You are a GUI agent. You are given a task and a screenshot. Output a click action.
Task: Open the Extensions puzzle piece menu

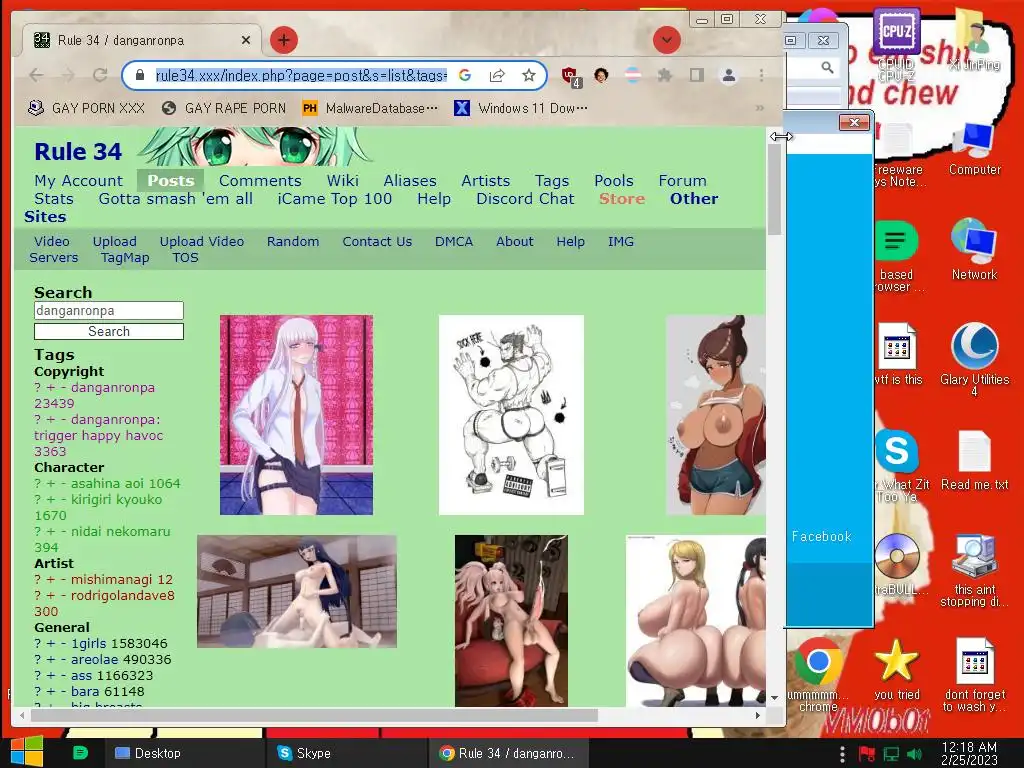(665, 75)
